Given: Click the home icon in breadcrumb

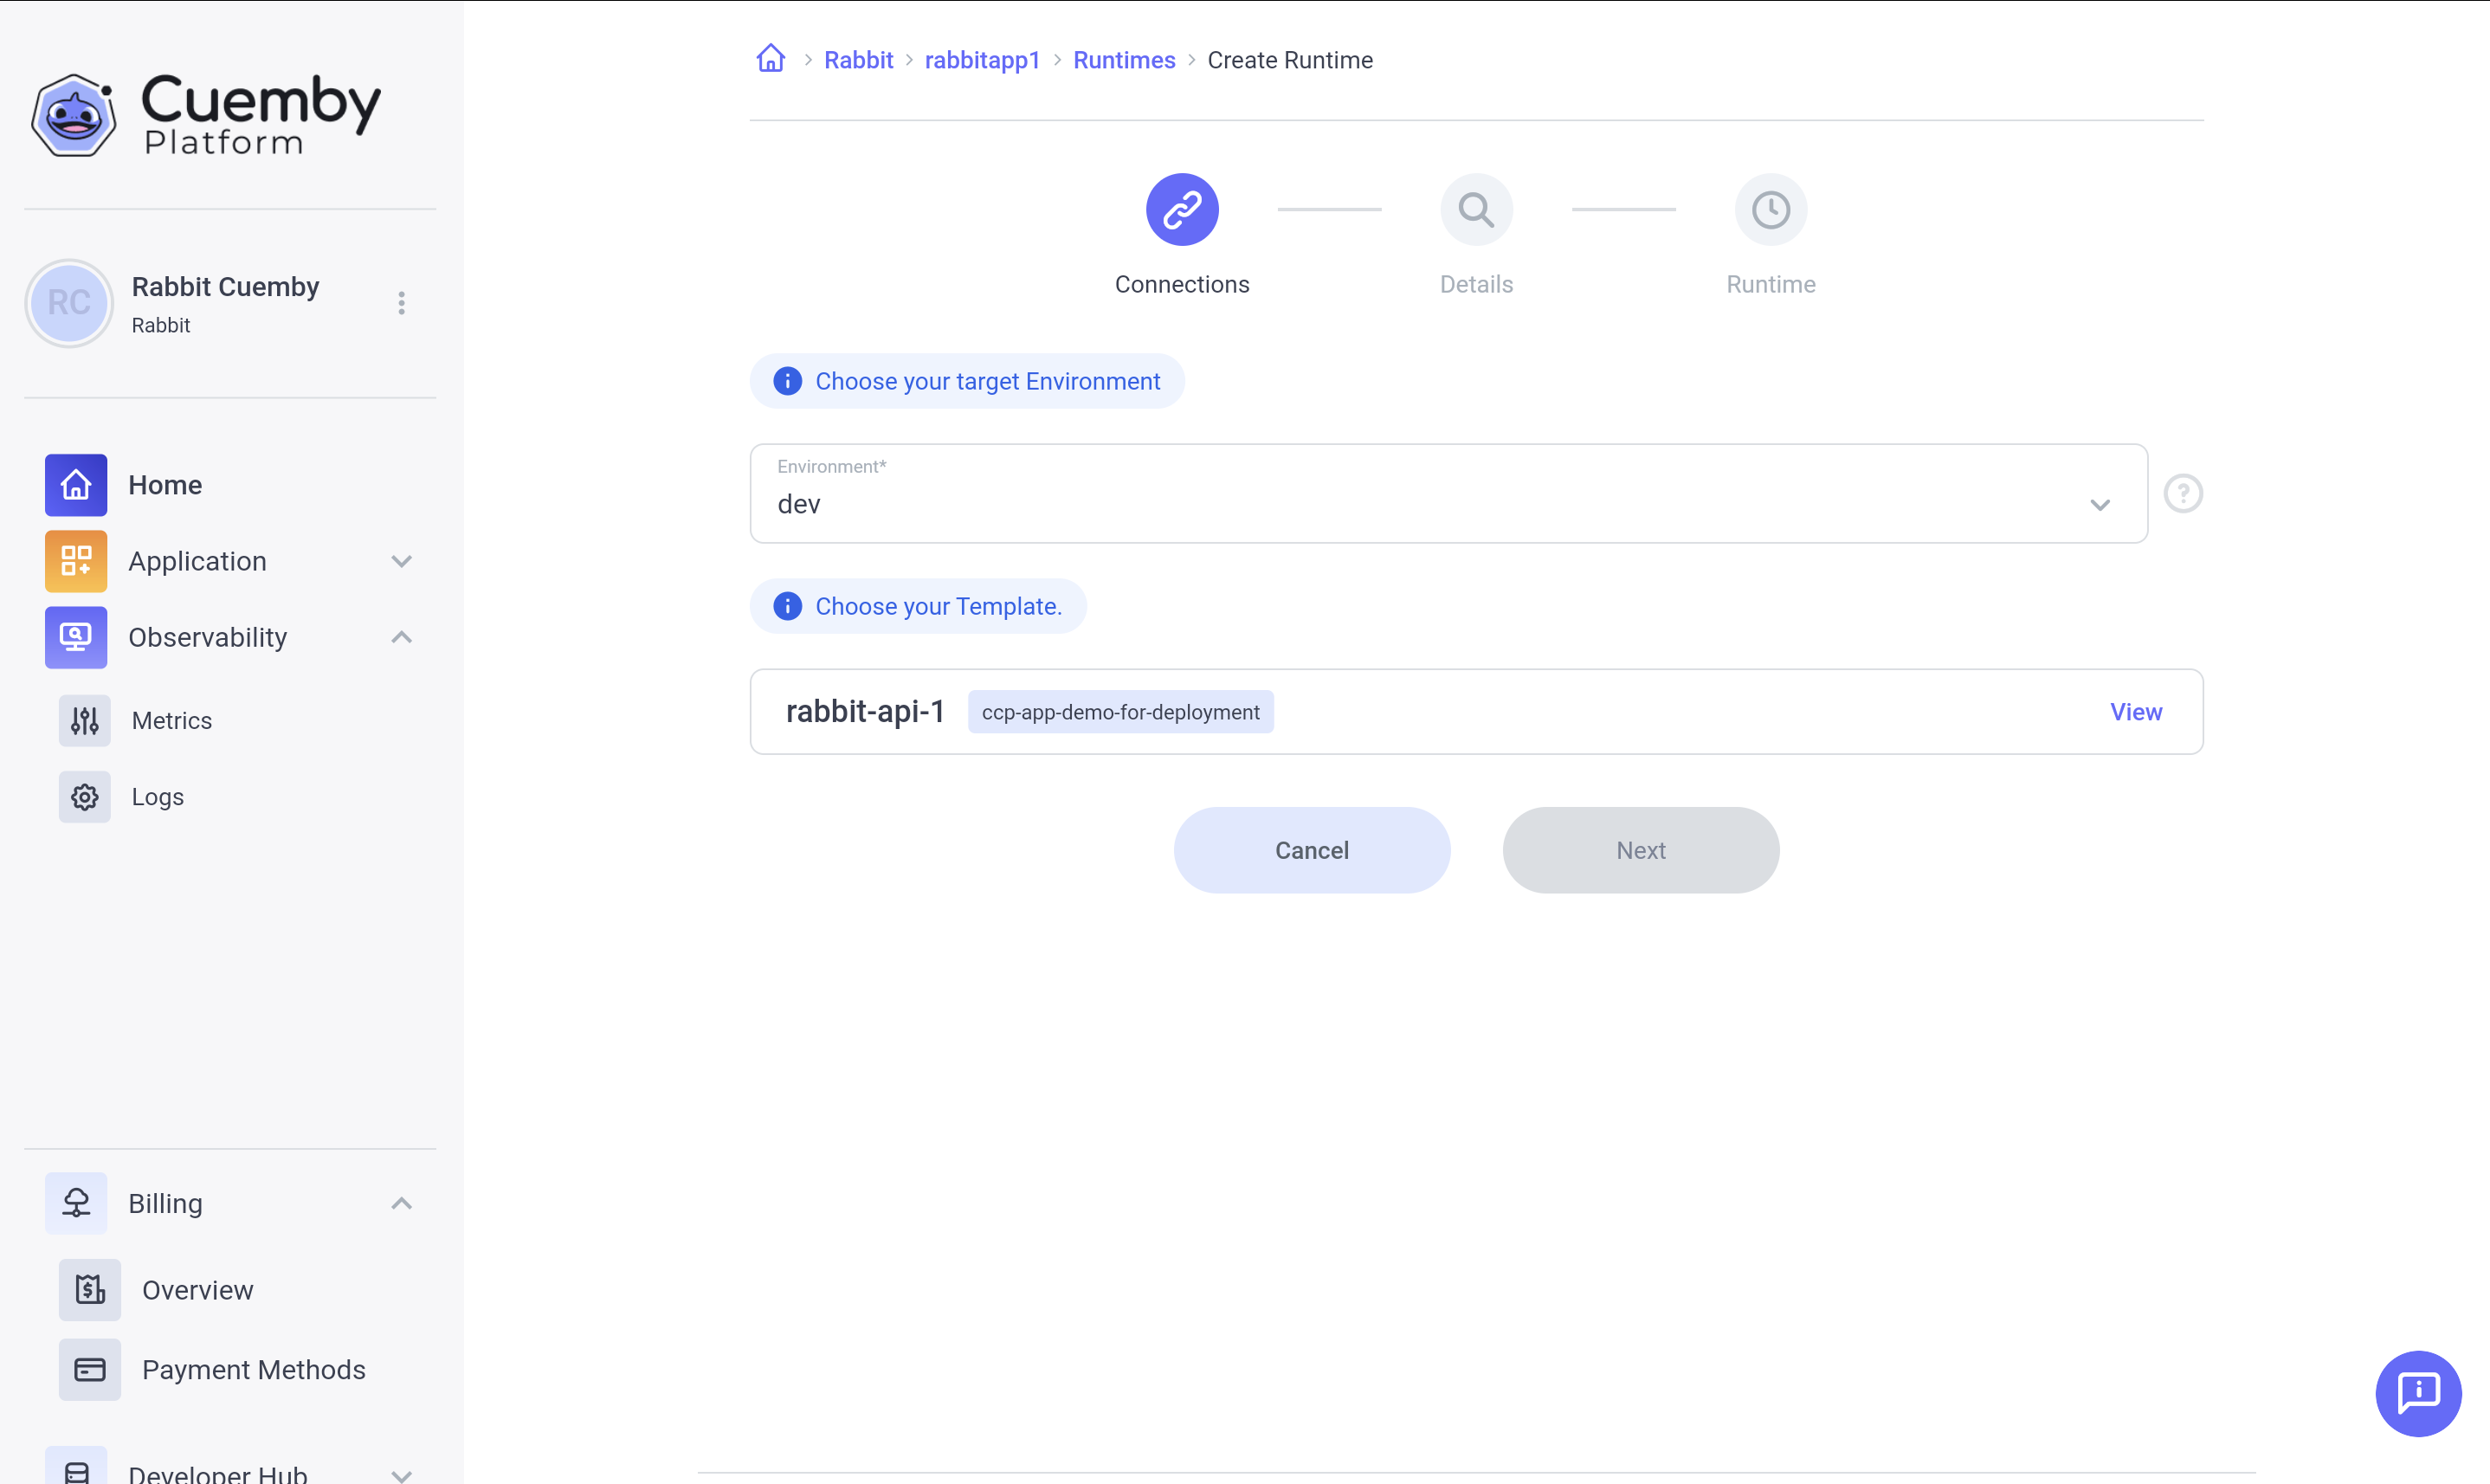Looking at the screenshot, I should 770,59.
